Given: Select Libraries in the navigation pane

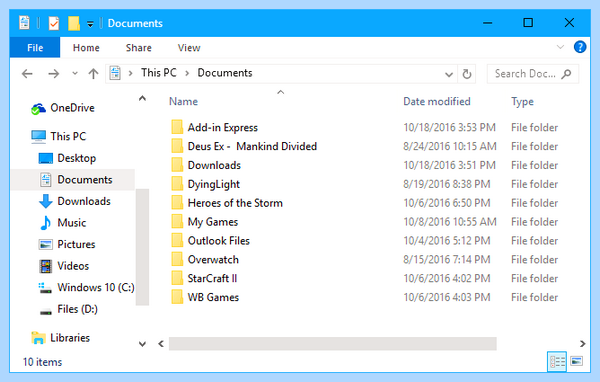Looking at the screenshot, I should [x=60, y=338].
